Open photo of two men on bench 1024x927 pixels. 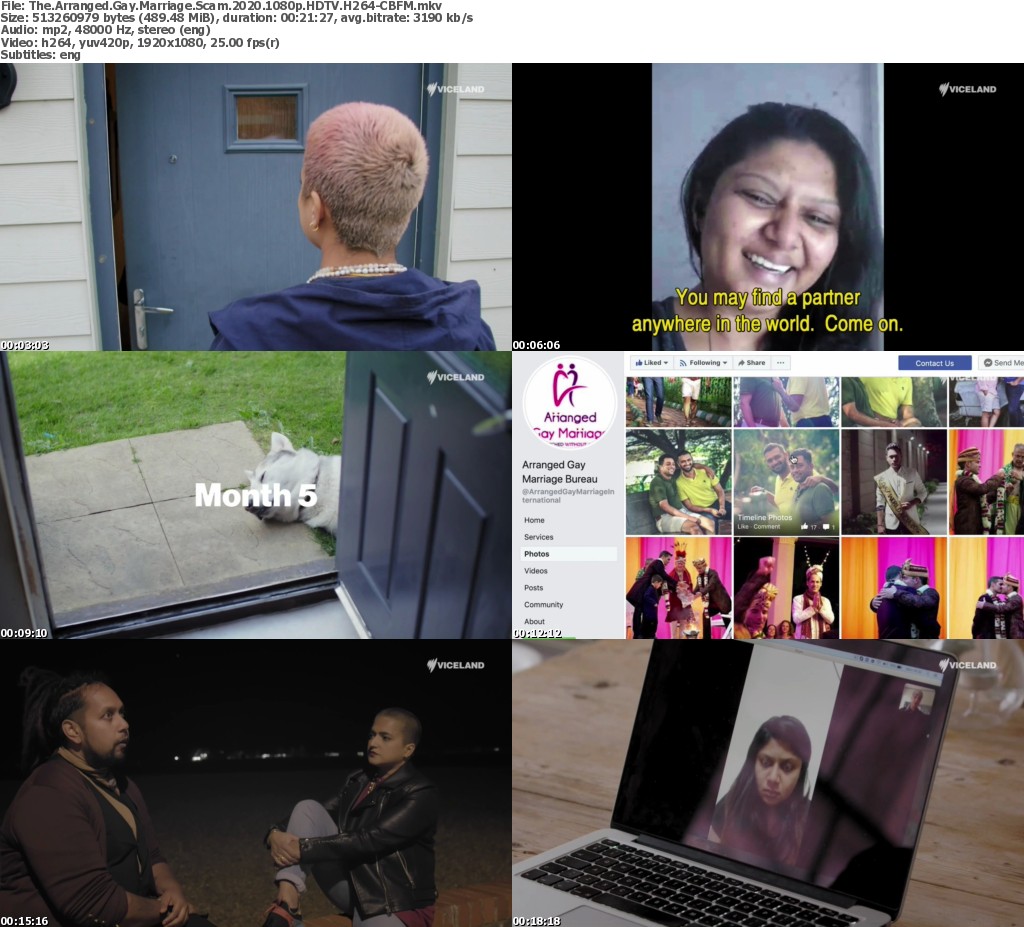[677, 482]
